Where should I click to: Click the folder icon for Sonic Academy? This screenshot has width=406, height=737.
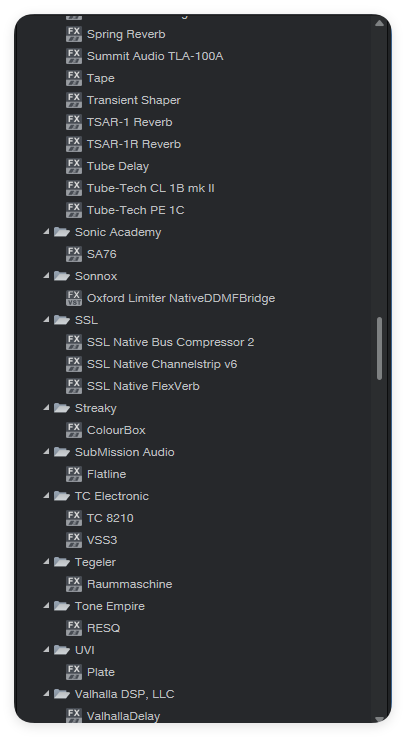point(62,232)
